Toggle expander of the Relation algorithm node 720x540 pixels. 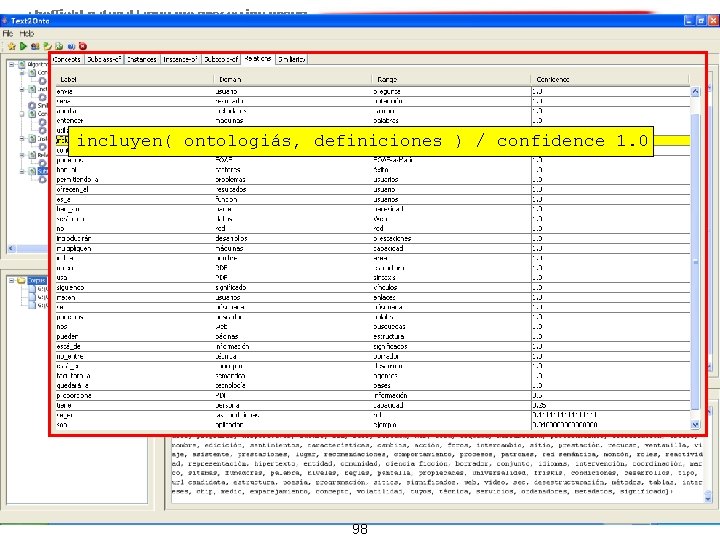pyautogui.click(x=22, y=155)
